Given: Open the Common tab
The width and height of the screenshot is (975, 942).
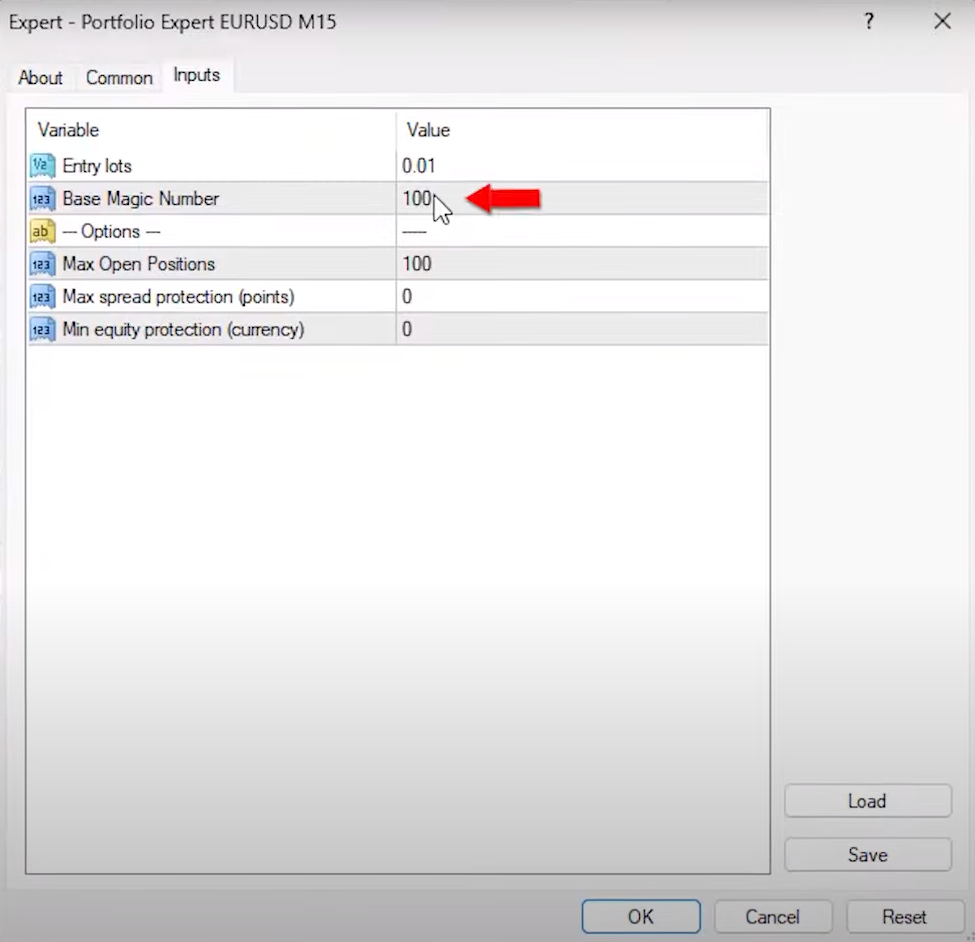Looking at the screenshot, I should (119, 78).
